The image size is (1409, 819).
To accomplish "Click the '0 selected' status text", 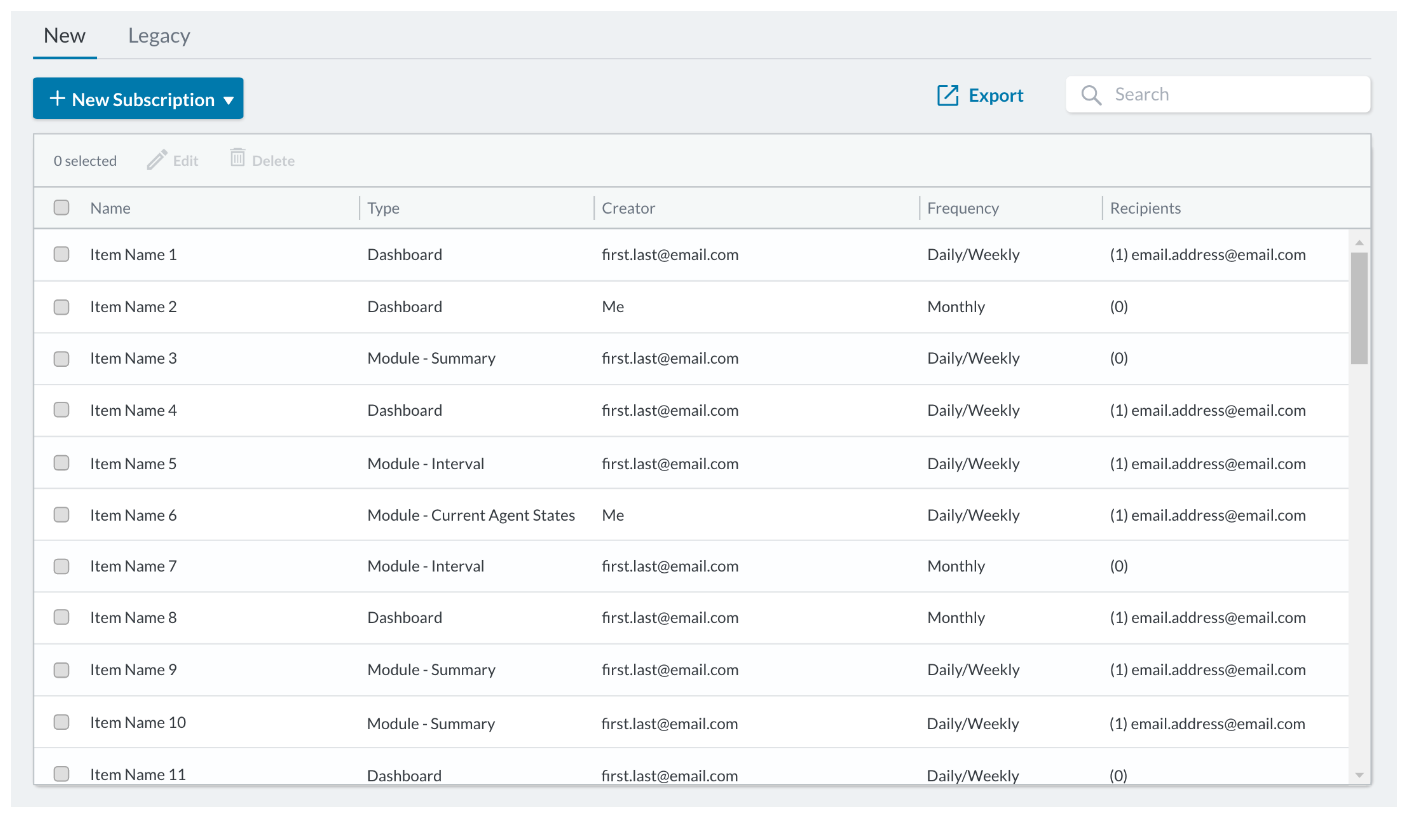I will tap(85, 161).
